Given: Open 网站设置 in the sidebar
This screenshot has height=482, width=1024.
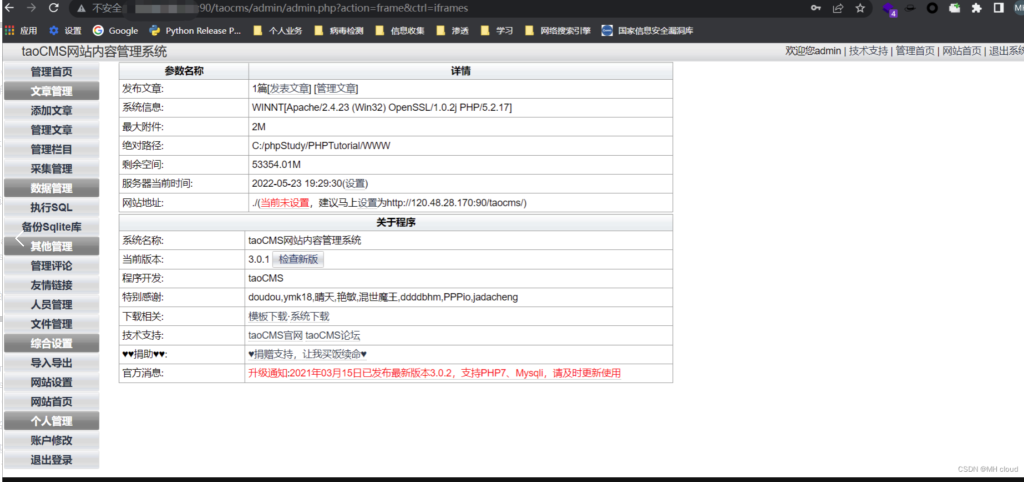Looking at the screenshot, I should 52,382.
